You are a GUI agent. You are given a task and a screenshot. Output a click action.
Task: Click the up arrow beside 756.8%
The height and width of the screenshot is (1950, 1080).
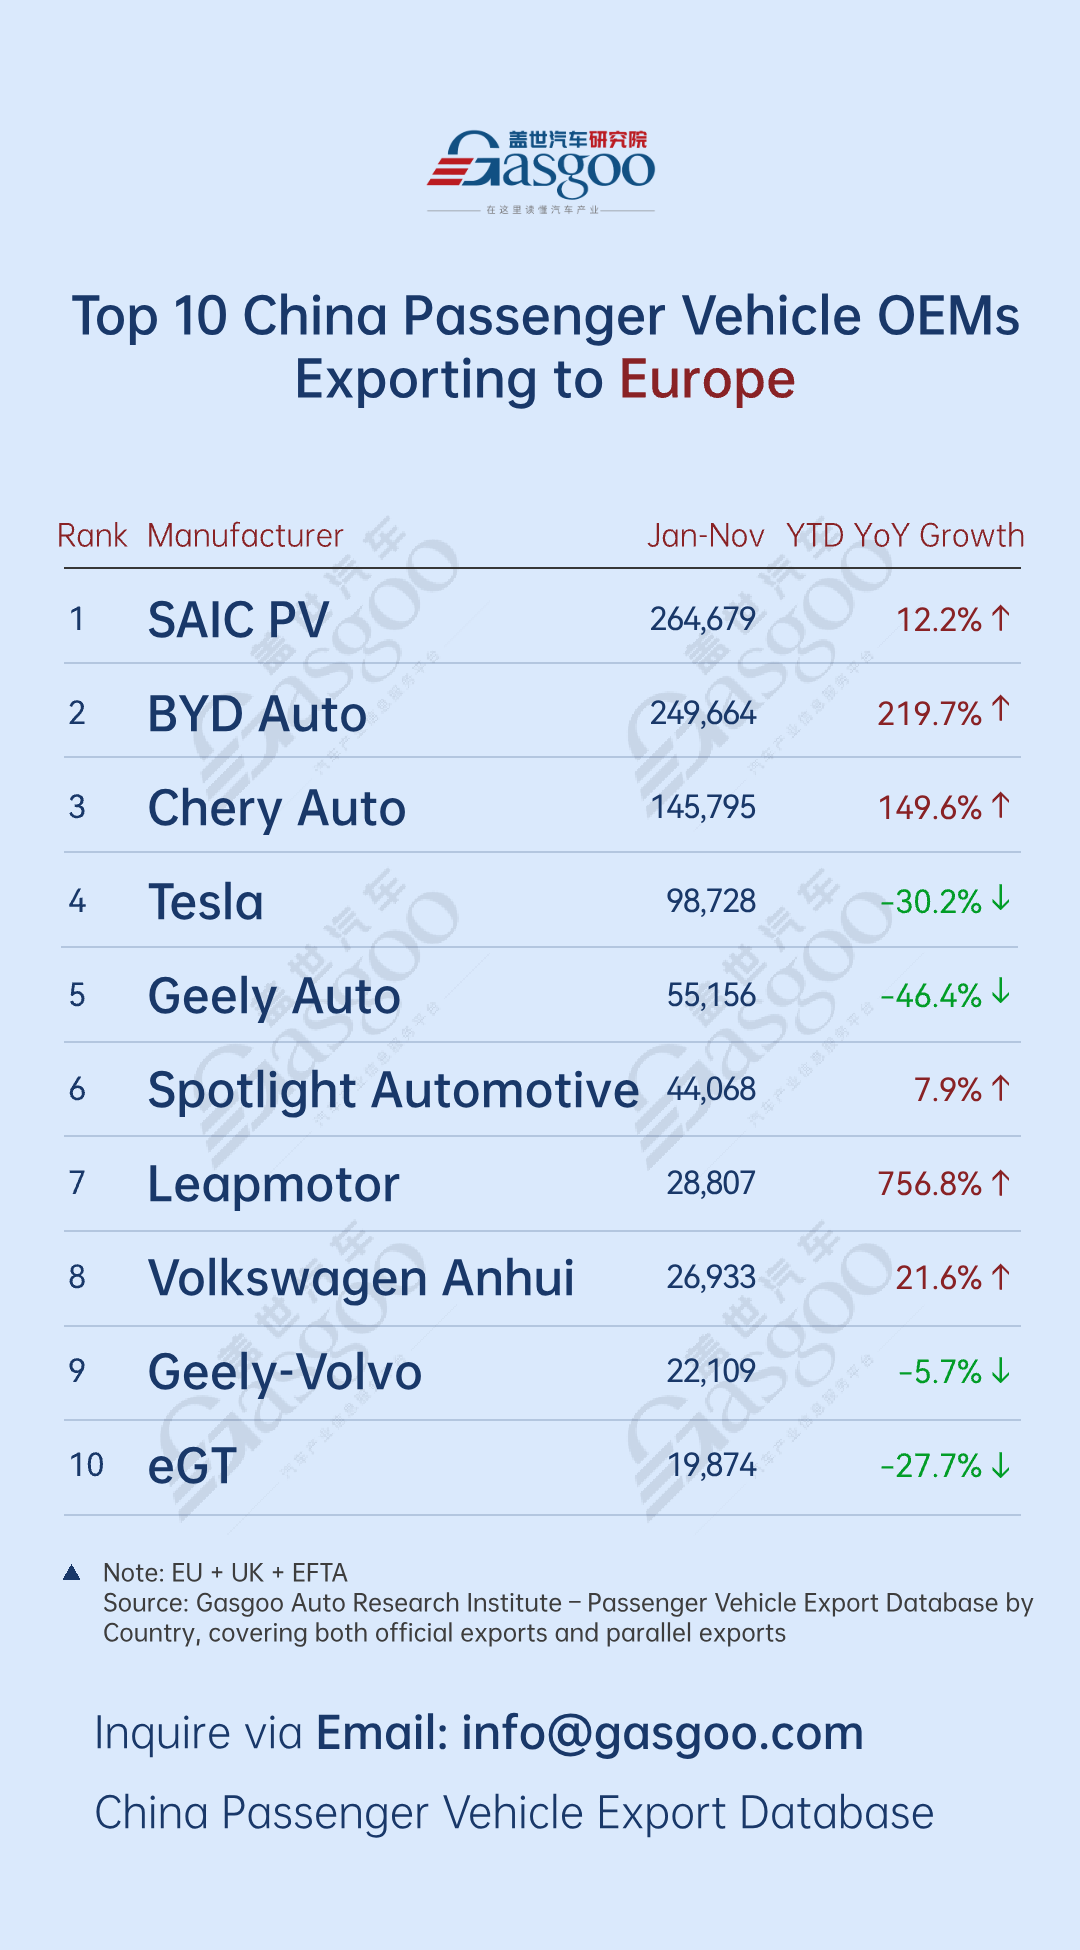pyautogui.click(x=1001, y=1183)
